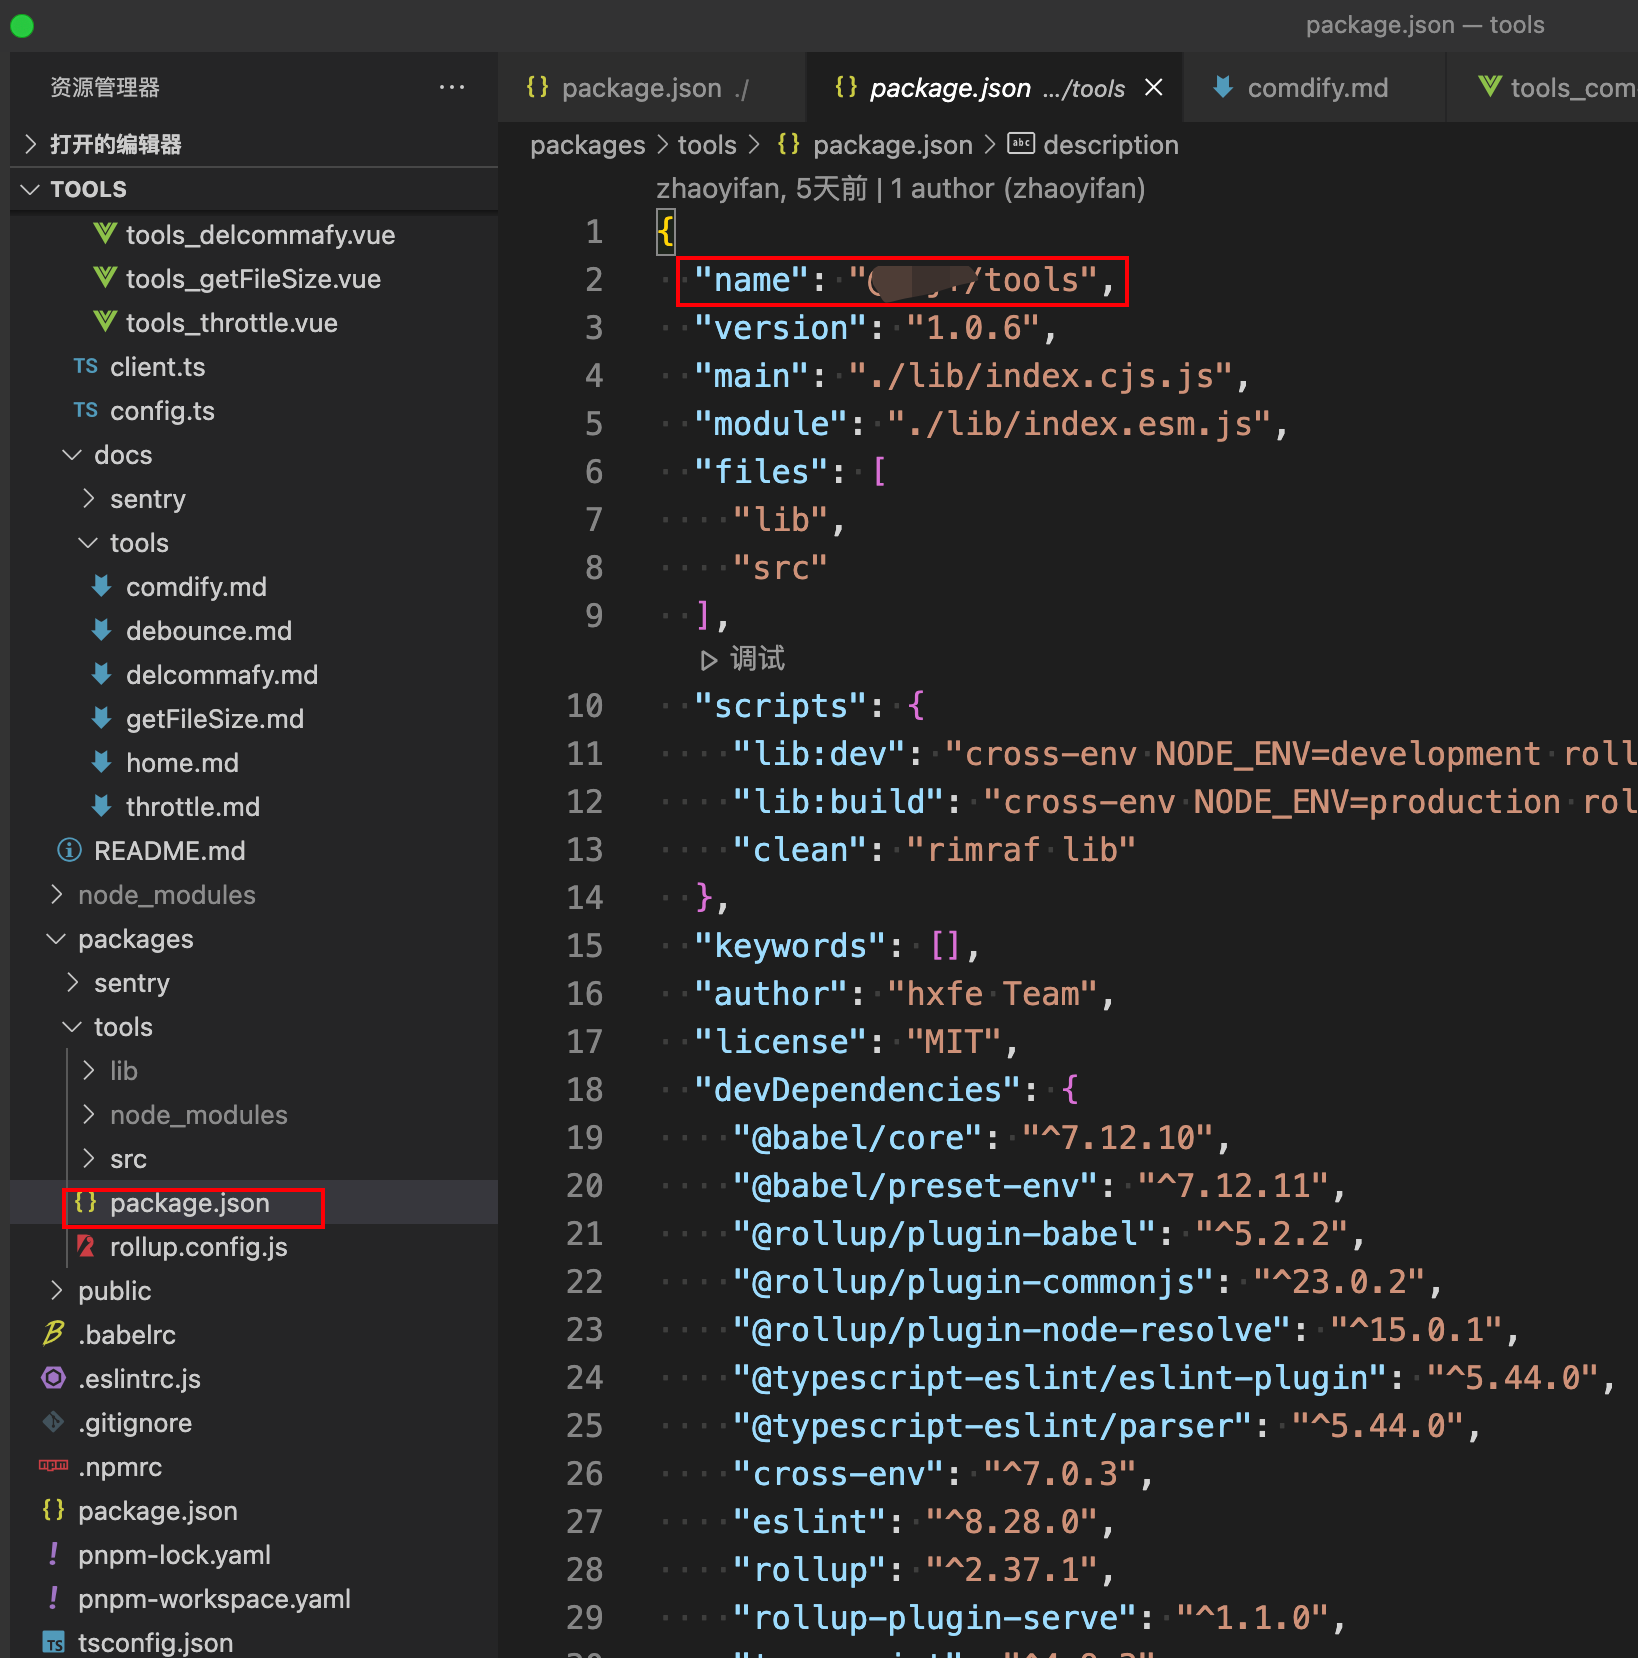The width and height of the screenshot is (1638, 1658).
Task: Collapse the TOOLS root folder section
Action: [31, 189]
